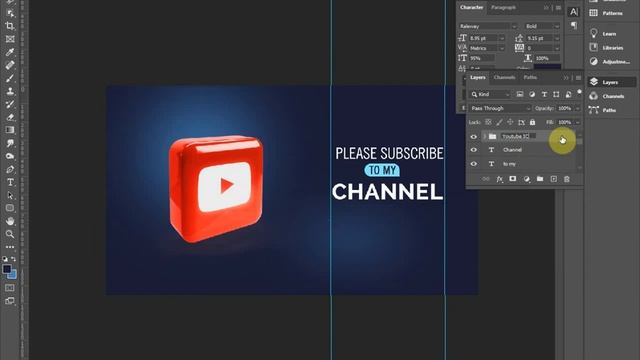Select the Smudge tool

[10, 143]
